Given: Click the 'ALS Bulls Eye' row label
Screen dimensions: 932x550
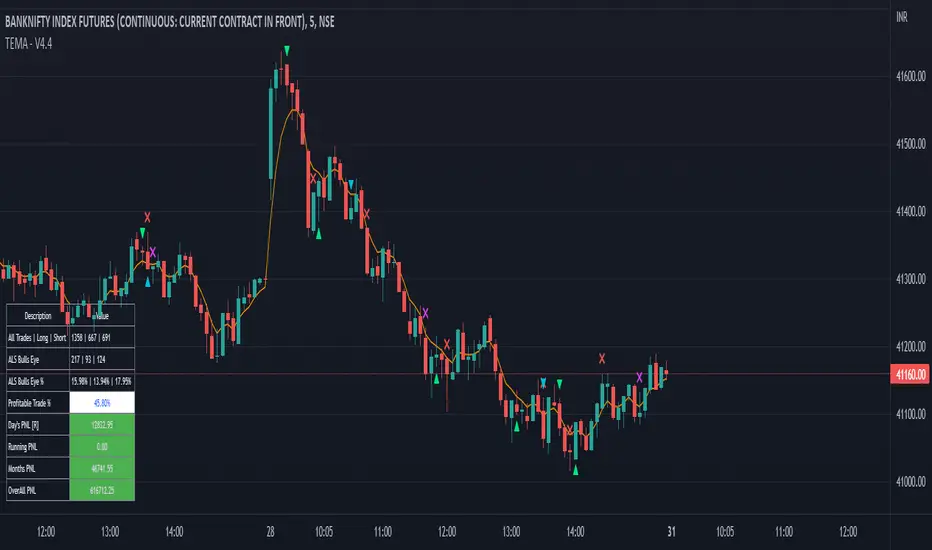Looking at the screenshot, I should (x=37, y=360).
